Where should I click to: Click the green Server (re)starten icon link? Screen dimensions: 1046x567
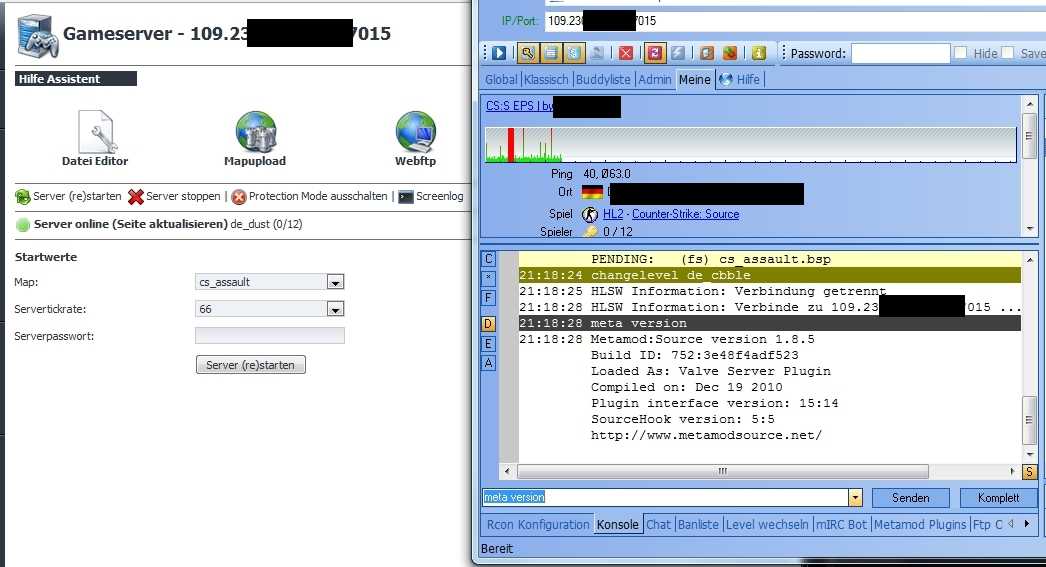(23, 197)
